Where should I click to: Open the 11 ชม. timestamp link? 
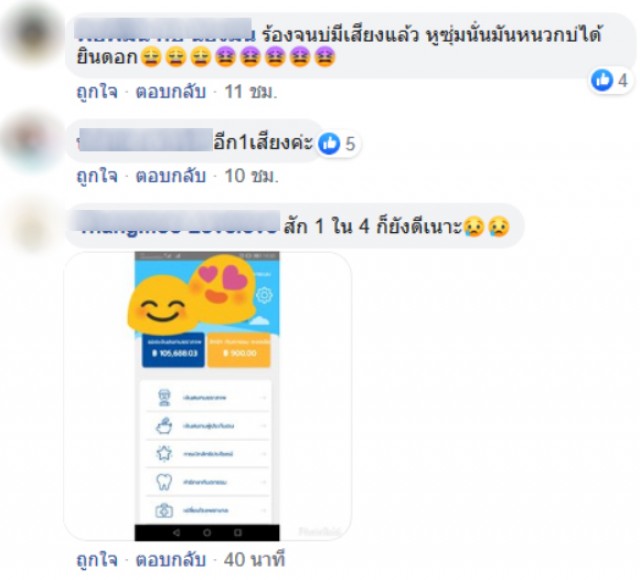pos(251,92)
